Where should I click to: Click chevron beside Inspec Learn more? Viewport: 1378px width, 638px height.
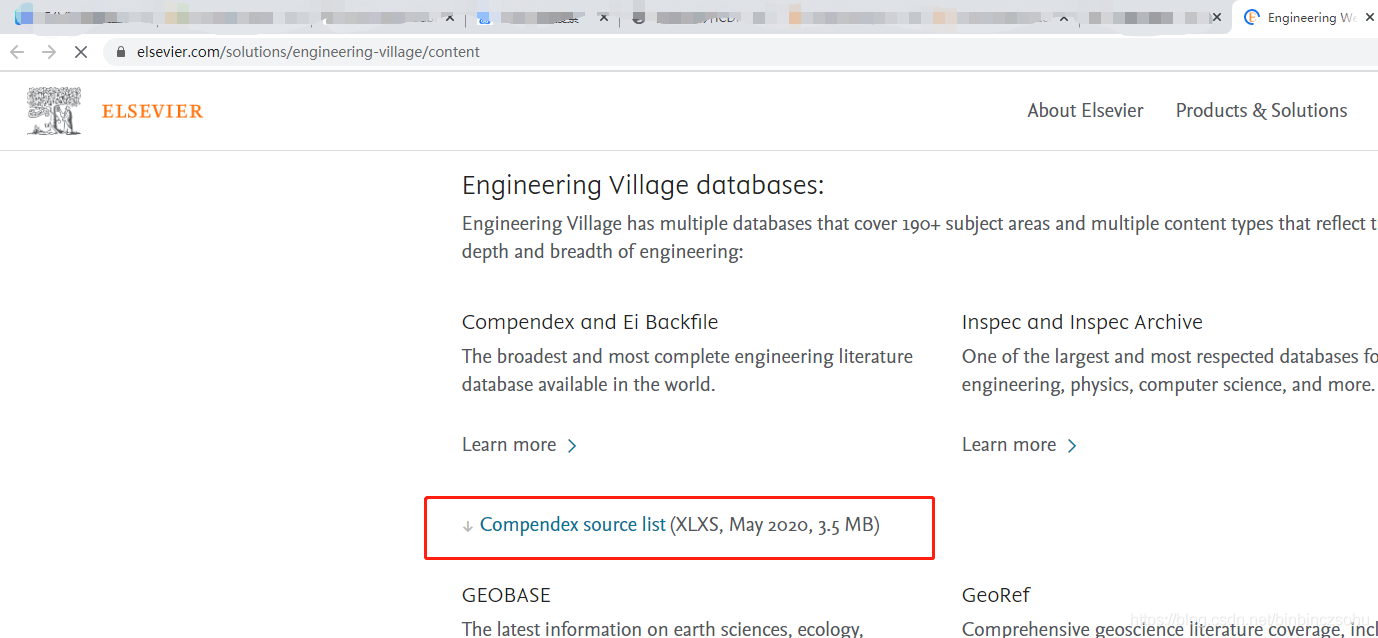[1072, 446]
